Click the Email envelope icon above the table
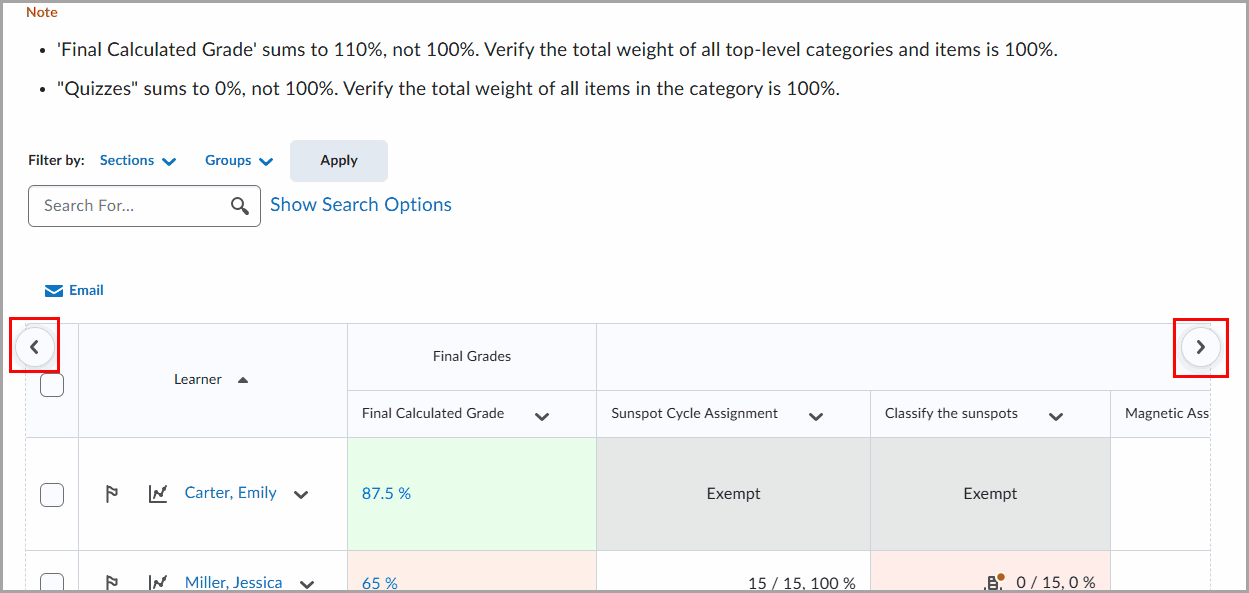Screen dimensions: 1249x593 coord(53,290)
